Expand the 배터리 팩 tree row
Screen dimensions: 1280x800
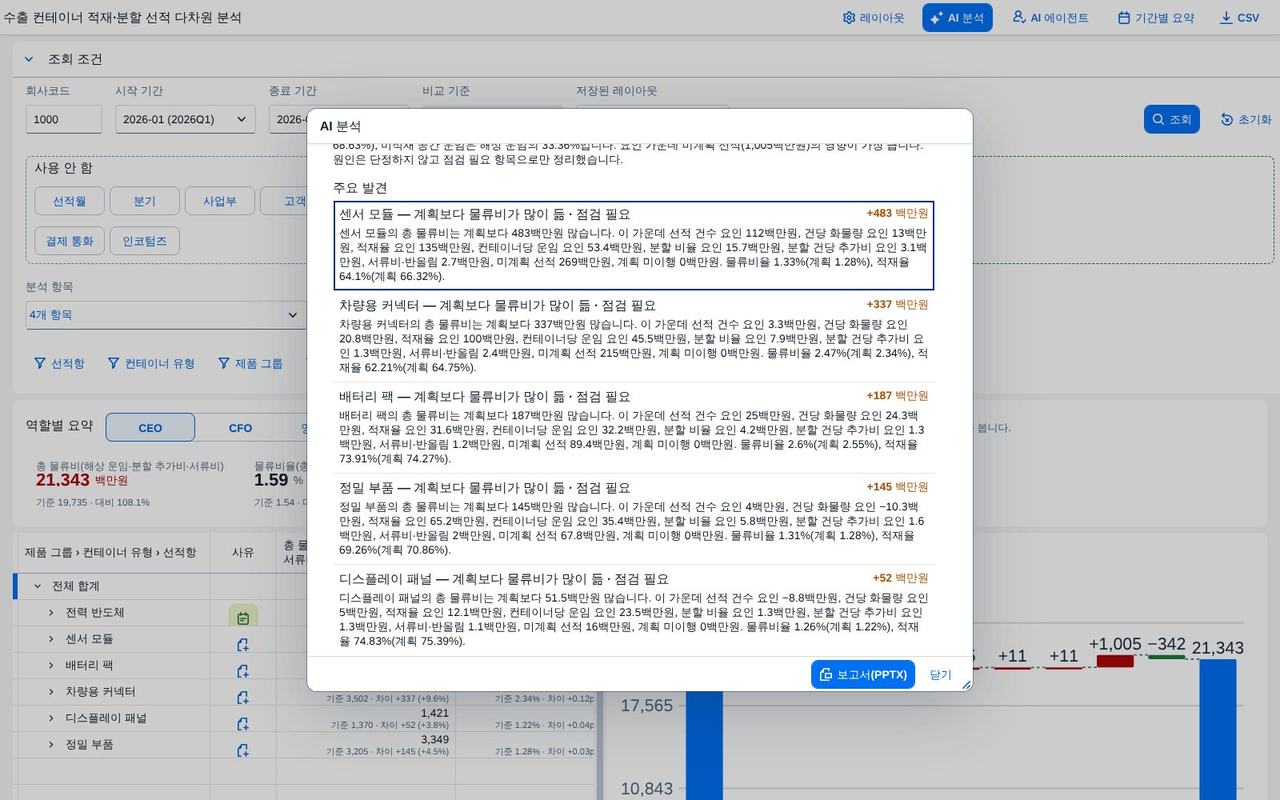[51, 665]
